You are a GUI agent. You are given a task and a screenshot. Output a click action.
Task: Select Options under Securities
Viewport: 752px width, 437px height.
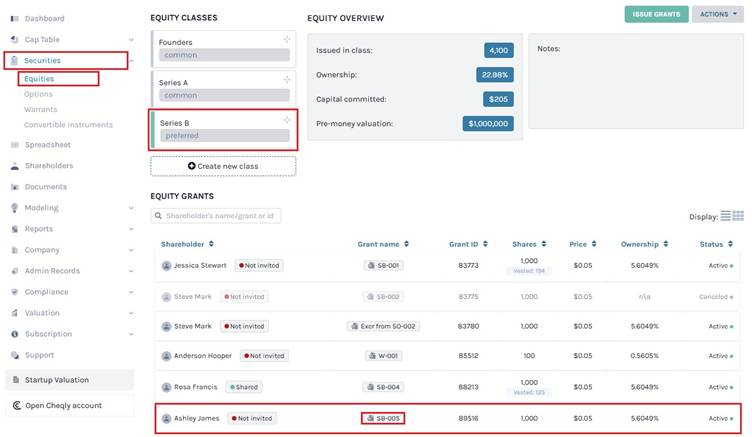click(38, 94)
